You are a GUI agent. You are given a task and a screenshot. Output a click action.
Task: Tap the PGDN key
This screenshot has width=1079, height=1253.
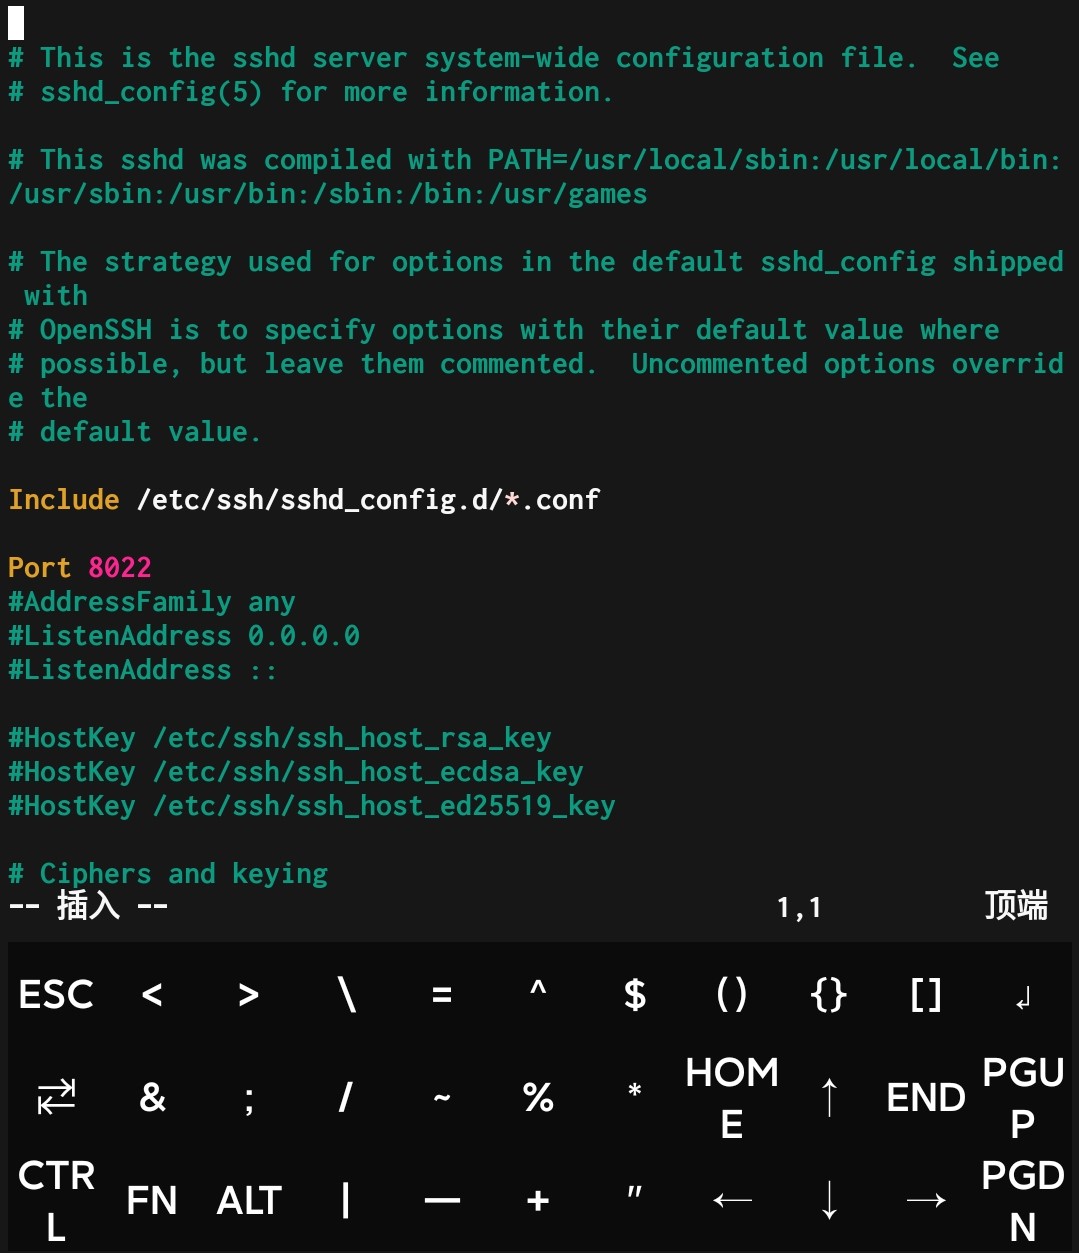coord(1022,1200)
